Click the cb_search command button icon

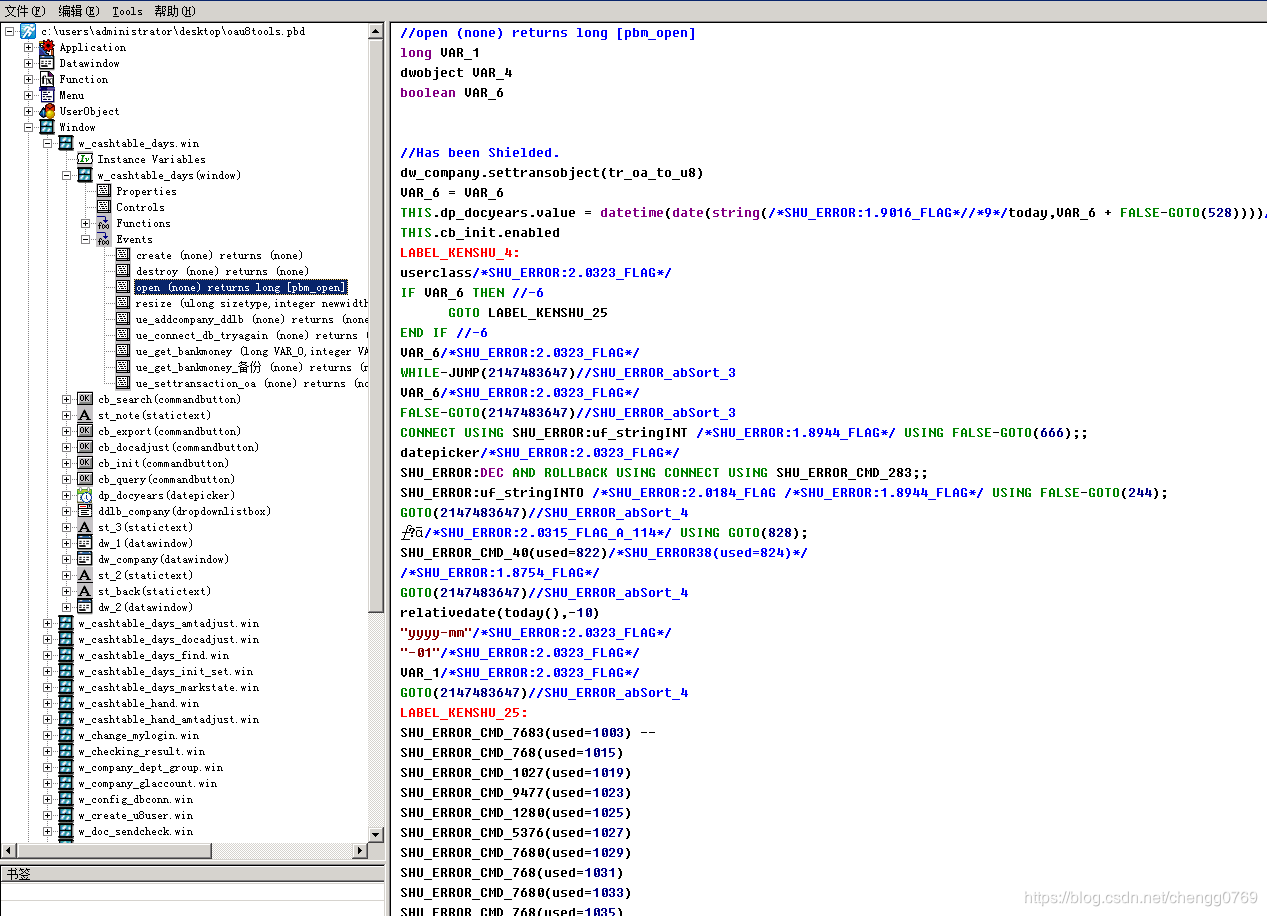tap(85, 399)
